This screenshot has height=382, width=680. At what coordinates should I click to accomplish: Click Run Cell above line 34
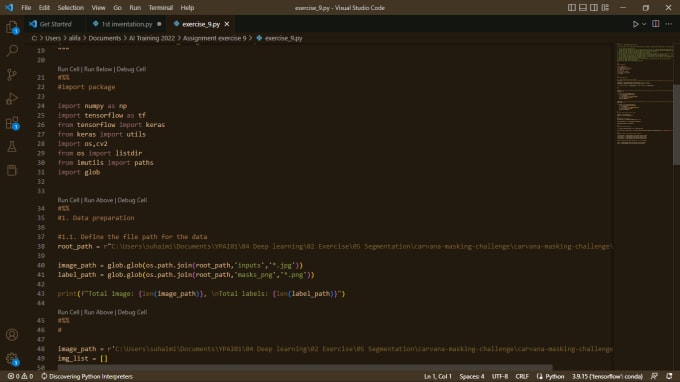point(68,200)
